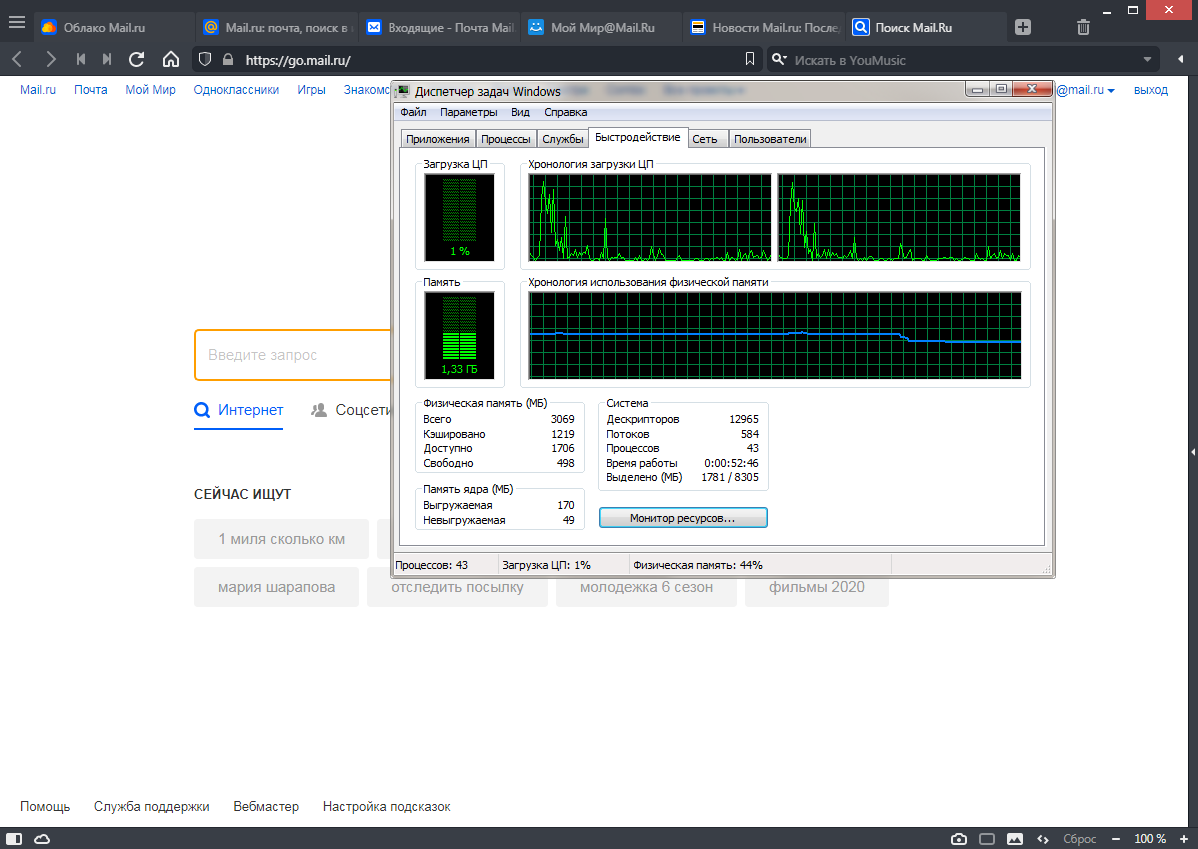This screenshot has width=1198, height=849.
Task: Open the Вид menu in Task Manager
Action: coord(520,112)
